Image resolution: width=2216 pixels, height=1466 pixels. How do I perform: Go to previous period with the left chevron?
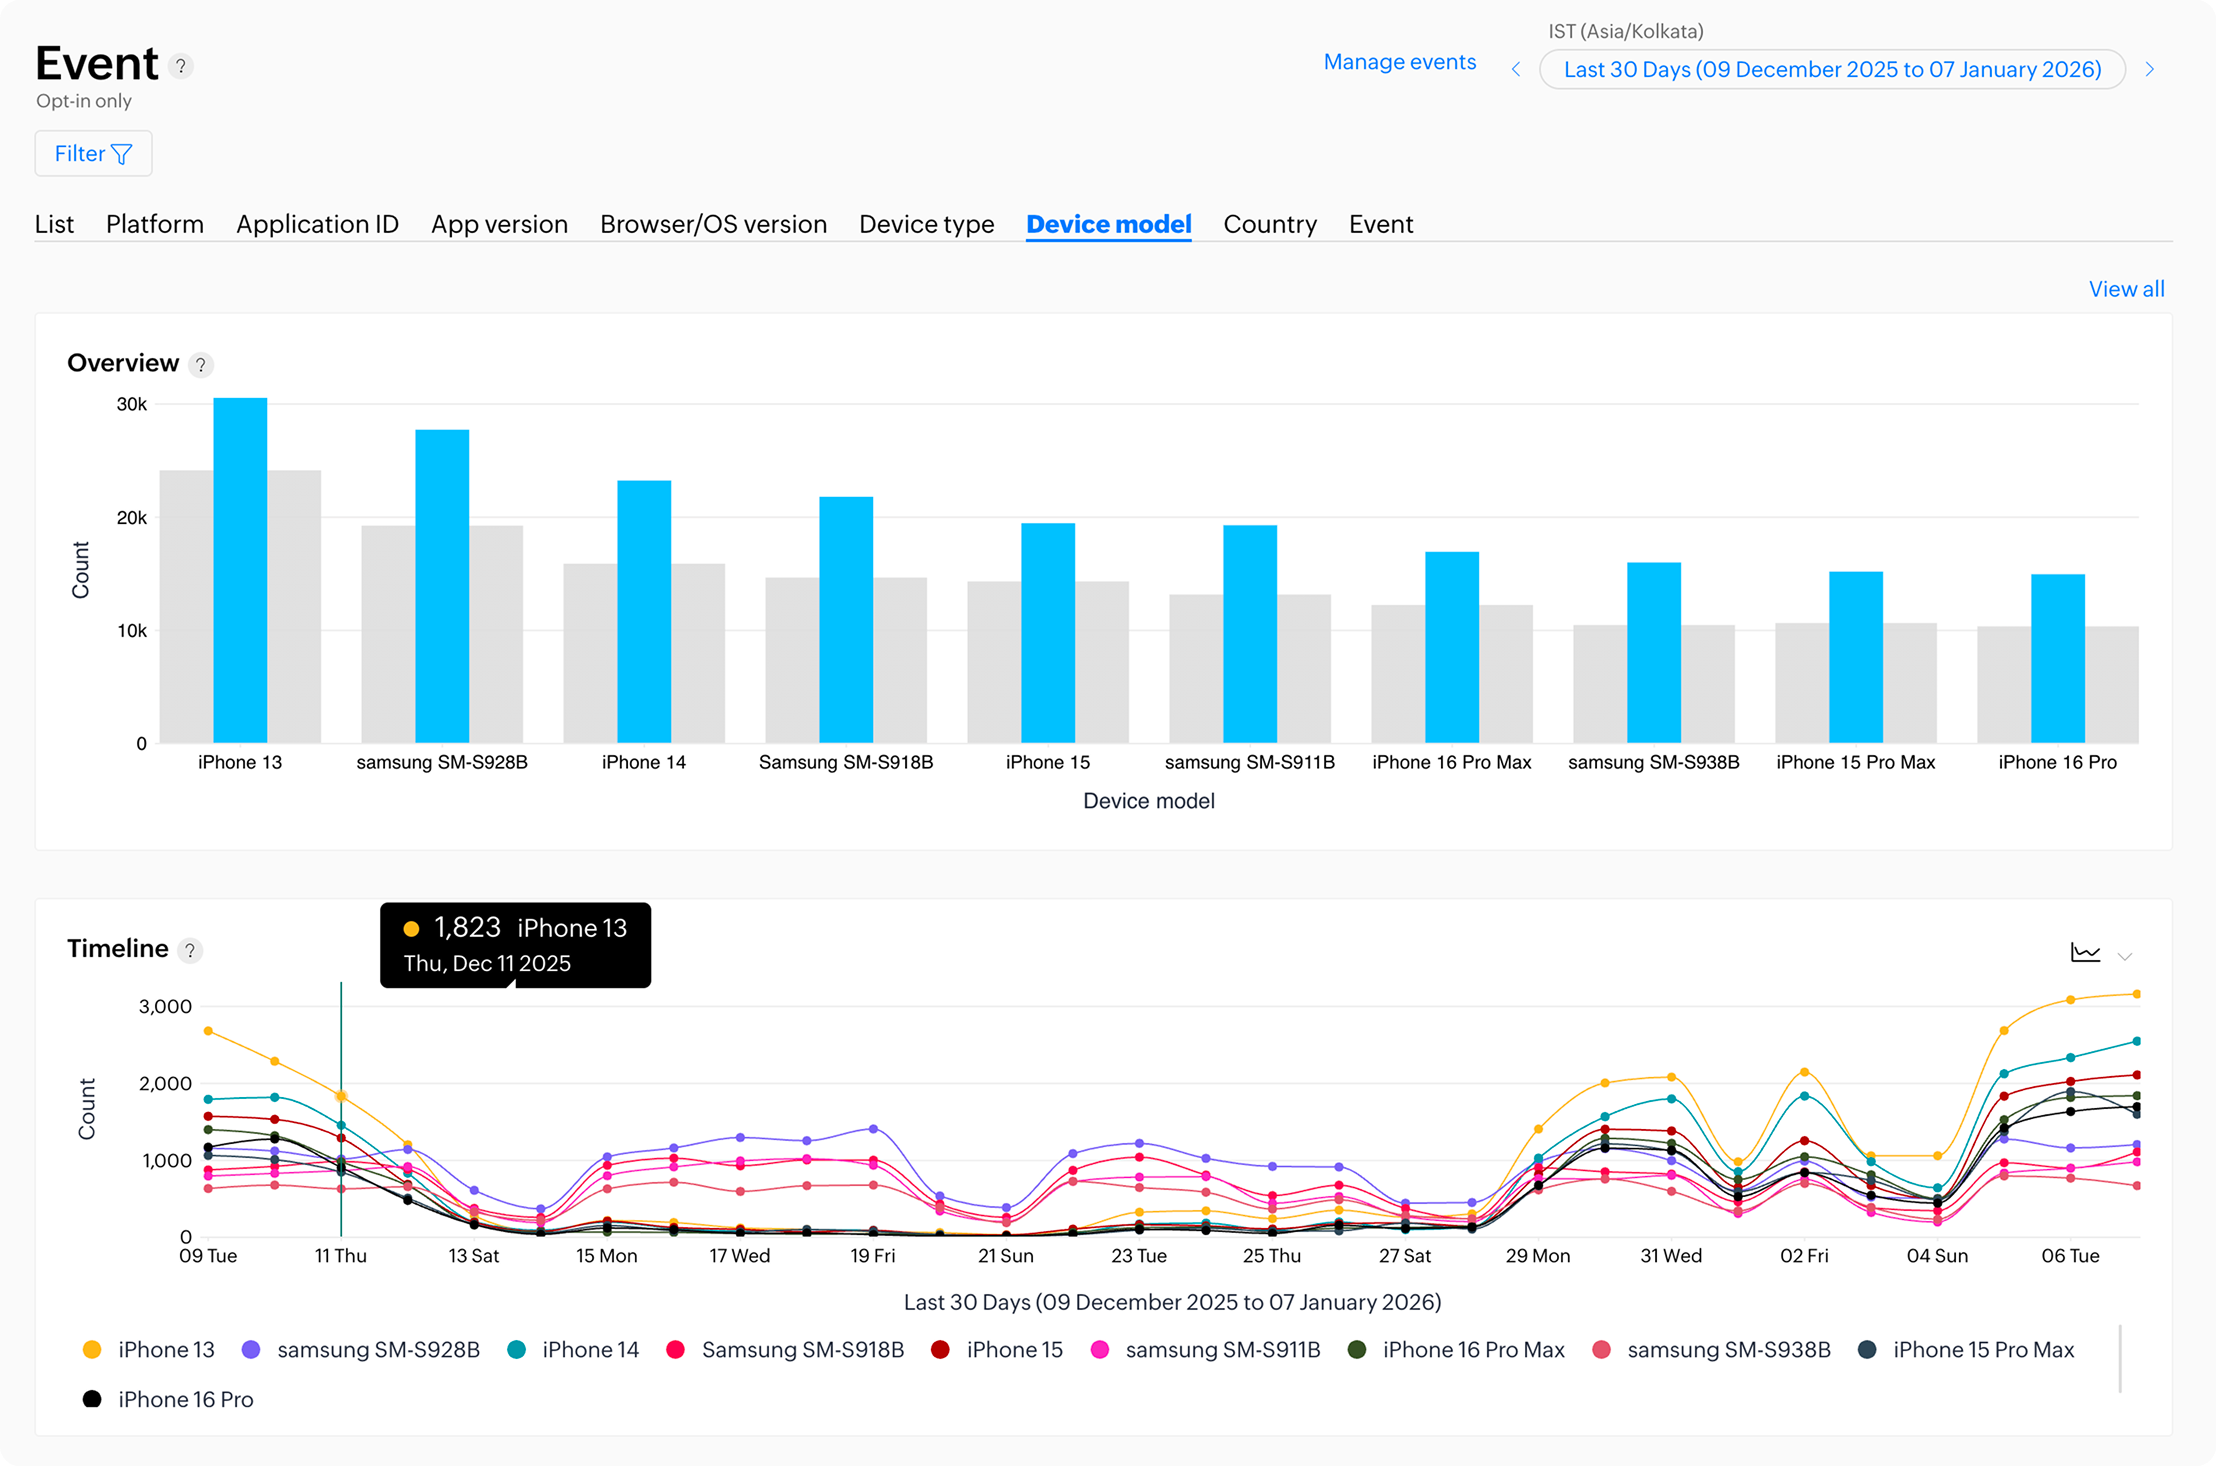click(1516, 69)
